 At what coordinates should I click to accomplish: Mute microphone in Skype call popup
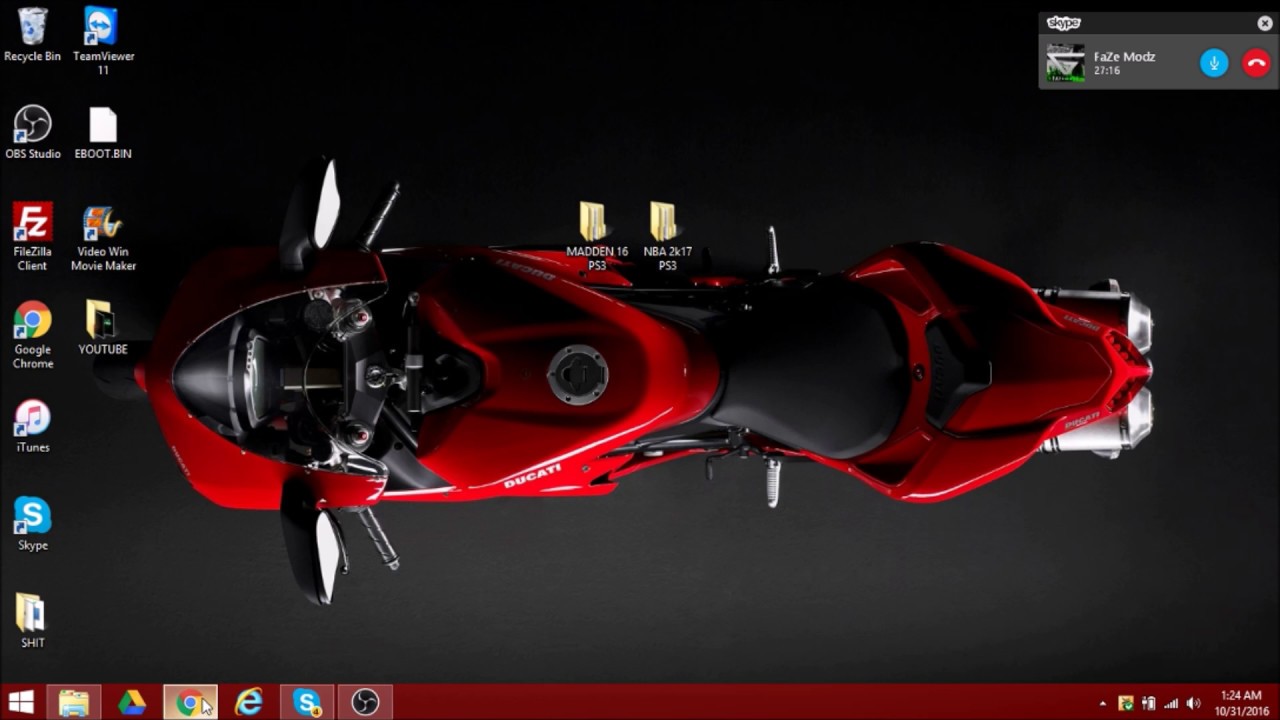point(1214,63)
